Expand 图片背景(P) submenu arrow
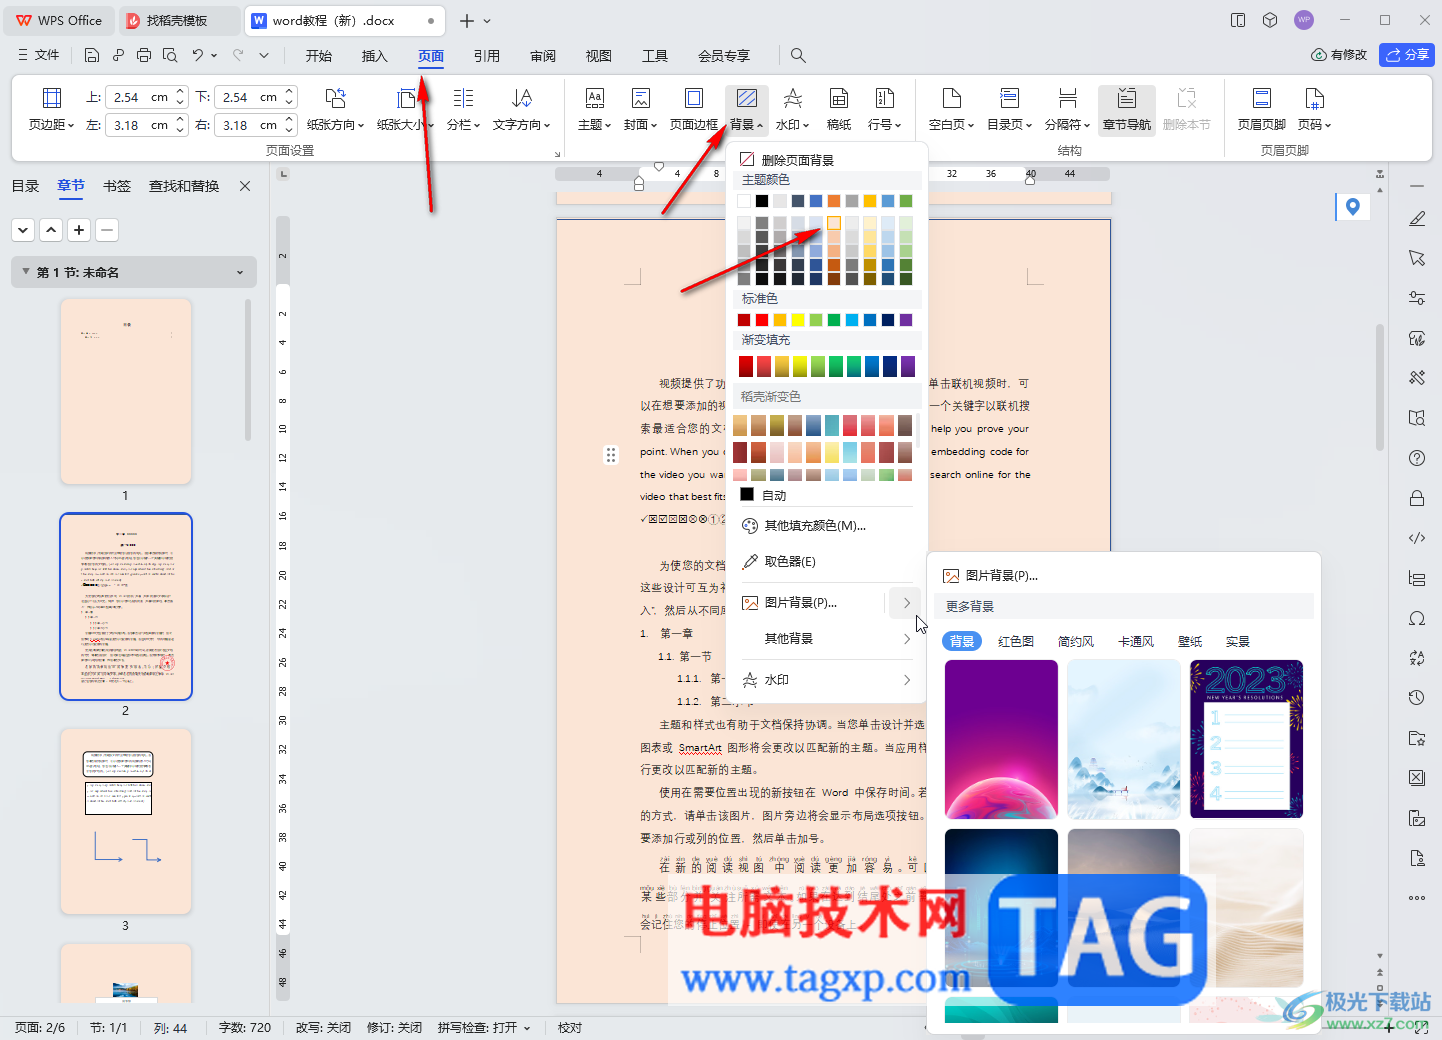Screen dimensions: 1442x1040 tap(906, 603)
